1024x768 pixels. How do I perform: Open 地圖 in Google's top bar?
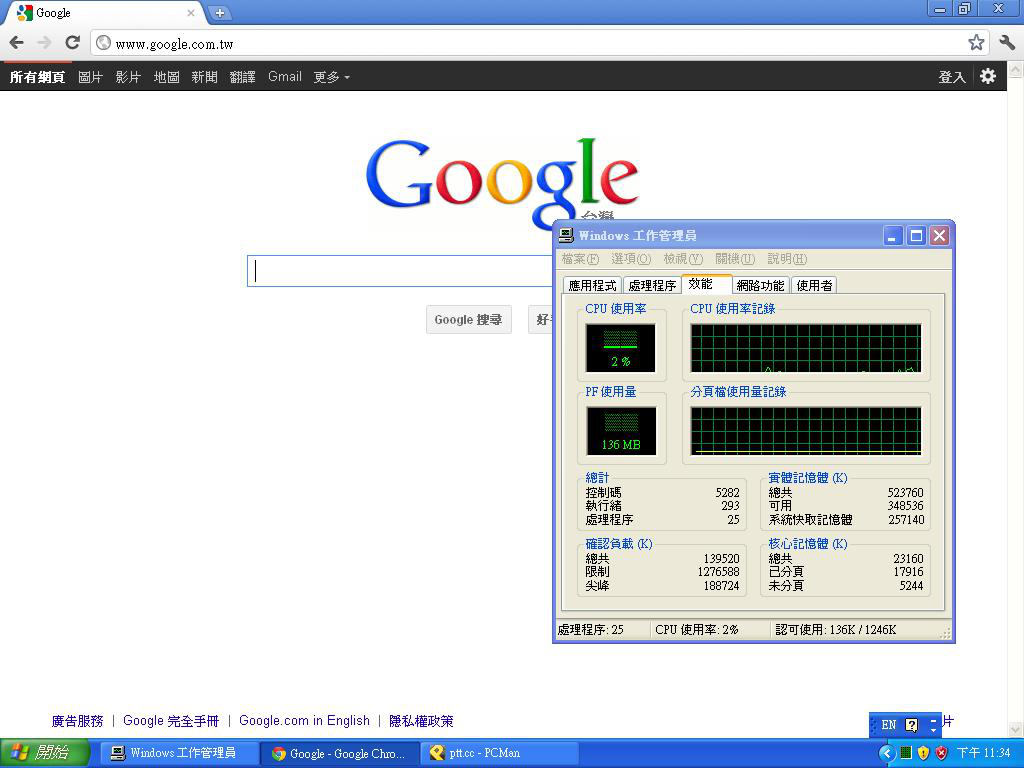click(166, 77)
